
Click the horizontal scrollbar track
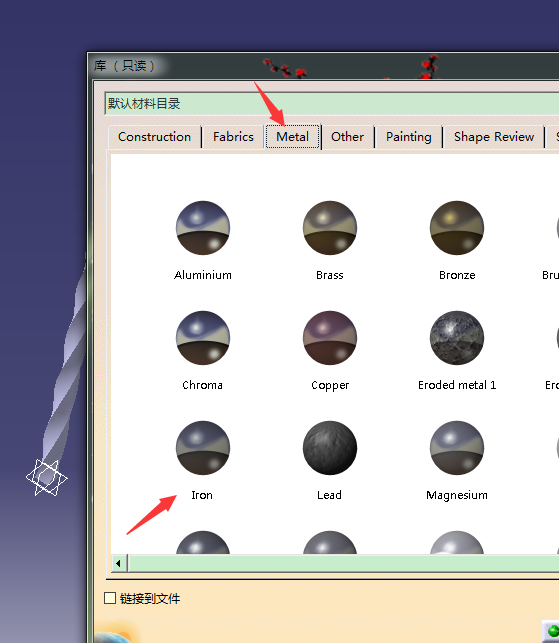coord(344,563)
